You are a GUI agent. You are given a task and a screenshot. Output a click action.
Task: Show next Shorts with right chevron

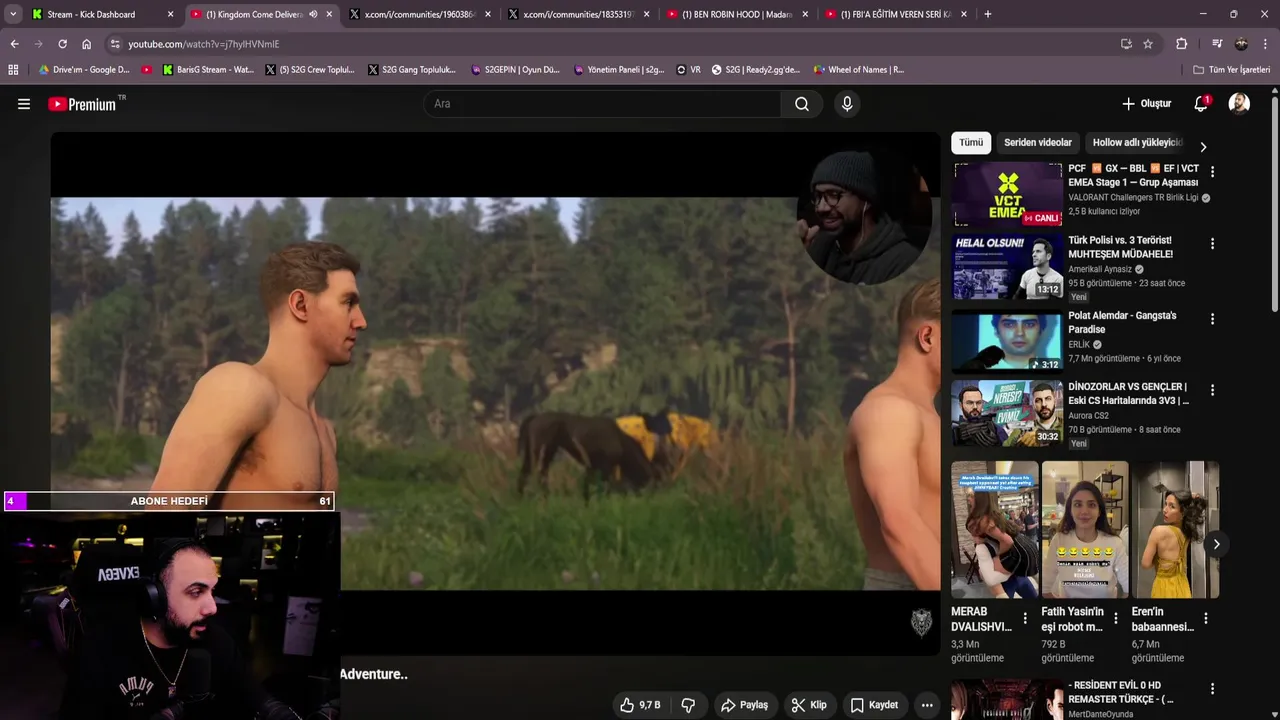pos(1216,544)
